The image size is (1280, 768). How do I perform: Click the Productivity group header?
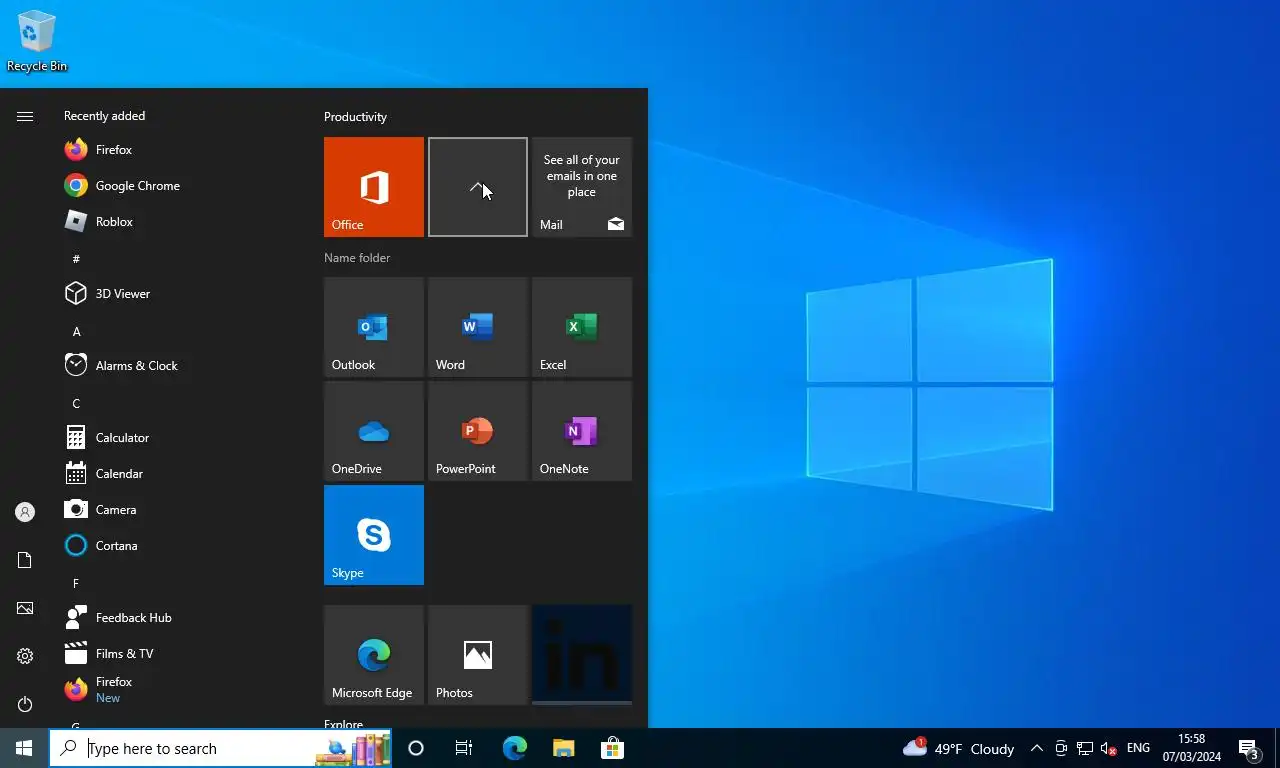[355, 117]
